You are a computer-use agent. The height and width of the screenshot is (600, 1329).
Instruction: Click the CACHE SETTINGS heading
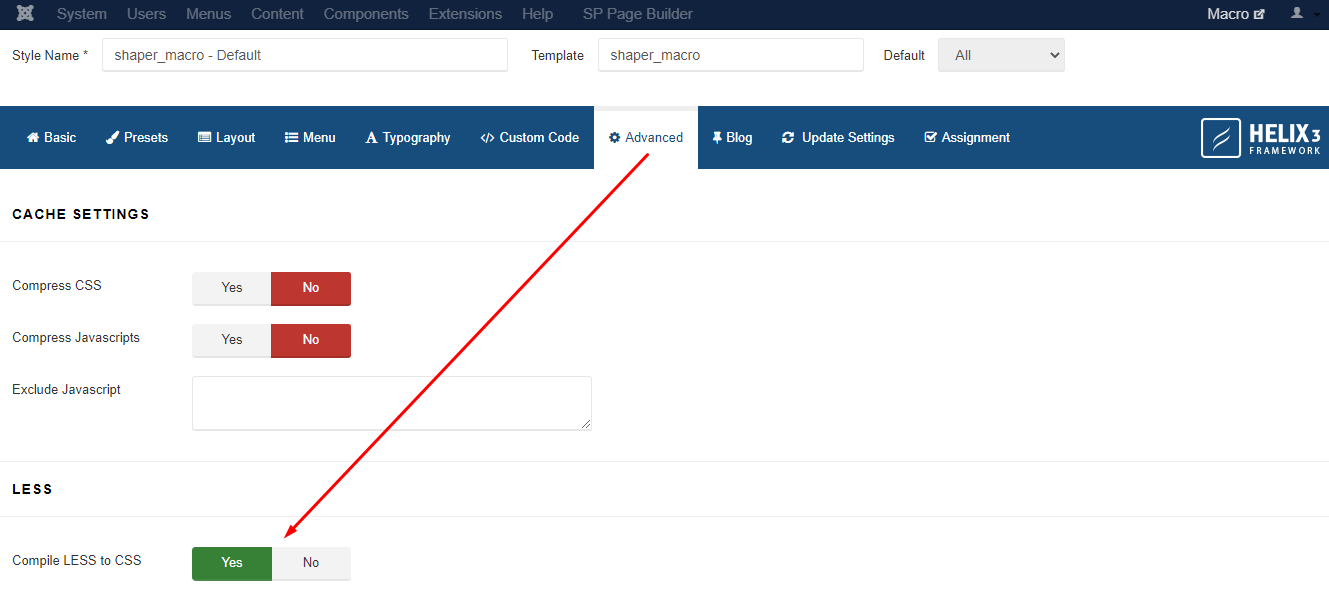pos(81,214)
